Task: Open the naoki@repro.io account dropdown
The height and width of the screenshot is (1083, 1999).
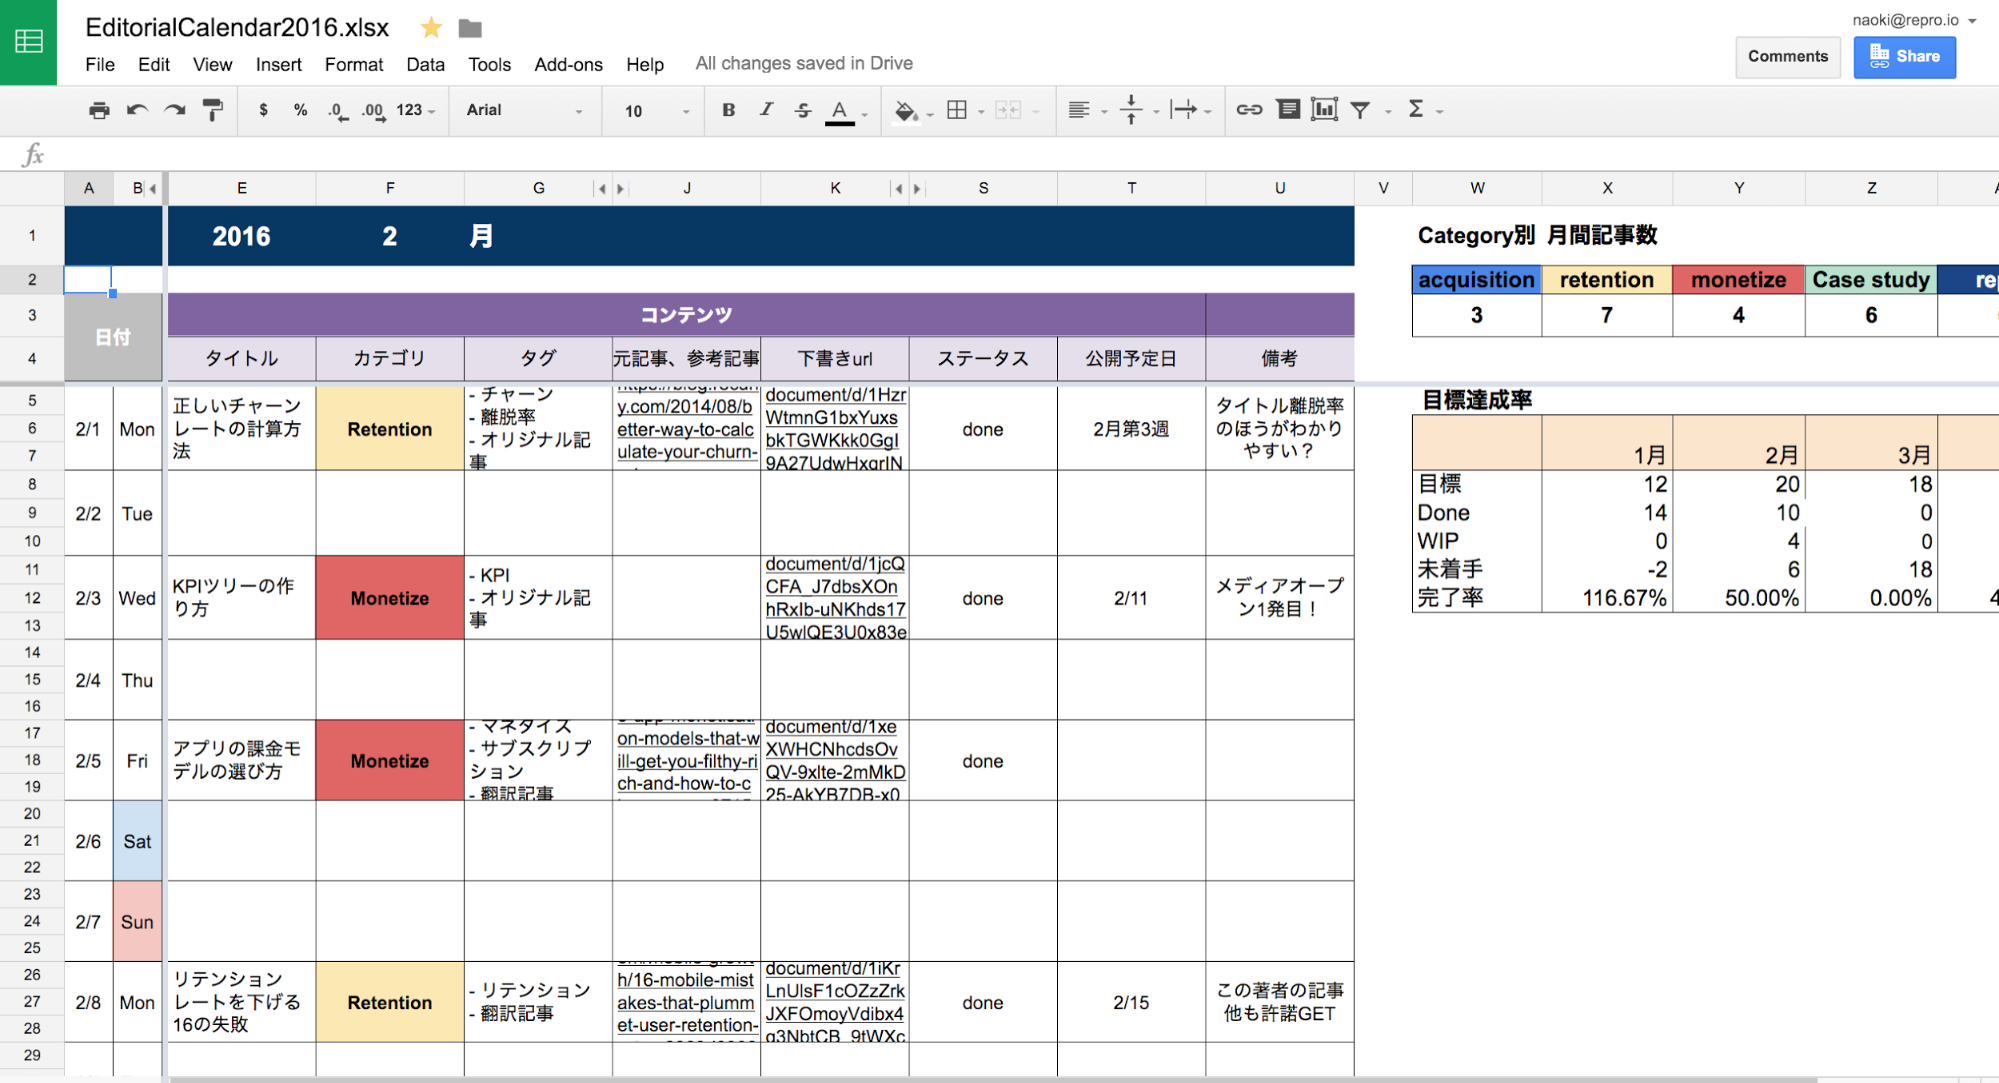Action: (x=1914, y=20)
